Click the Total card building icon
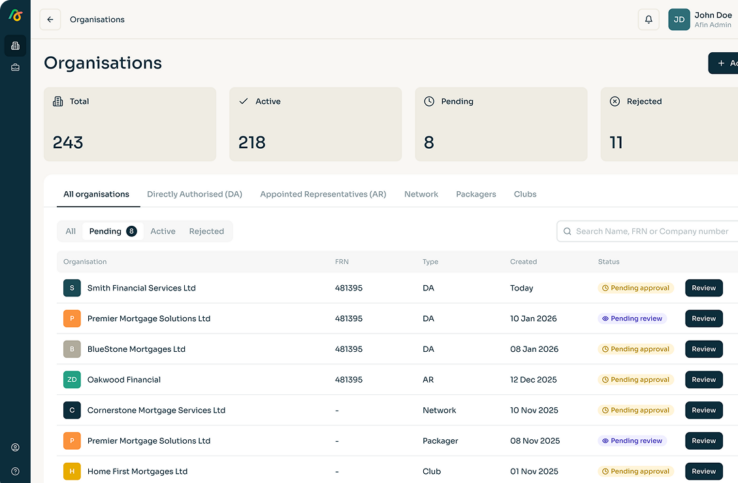Image resolution: width=738 pixels, height=483 pixels. pos(58,101)
